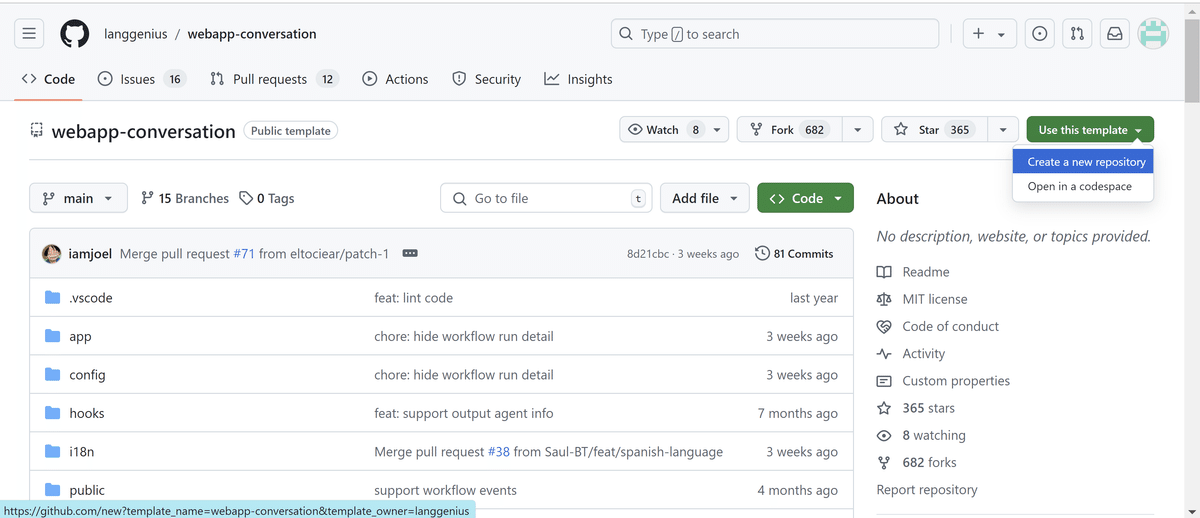
Task: Click the plus create-new button
Action: (990, 34)
